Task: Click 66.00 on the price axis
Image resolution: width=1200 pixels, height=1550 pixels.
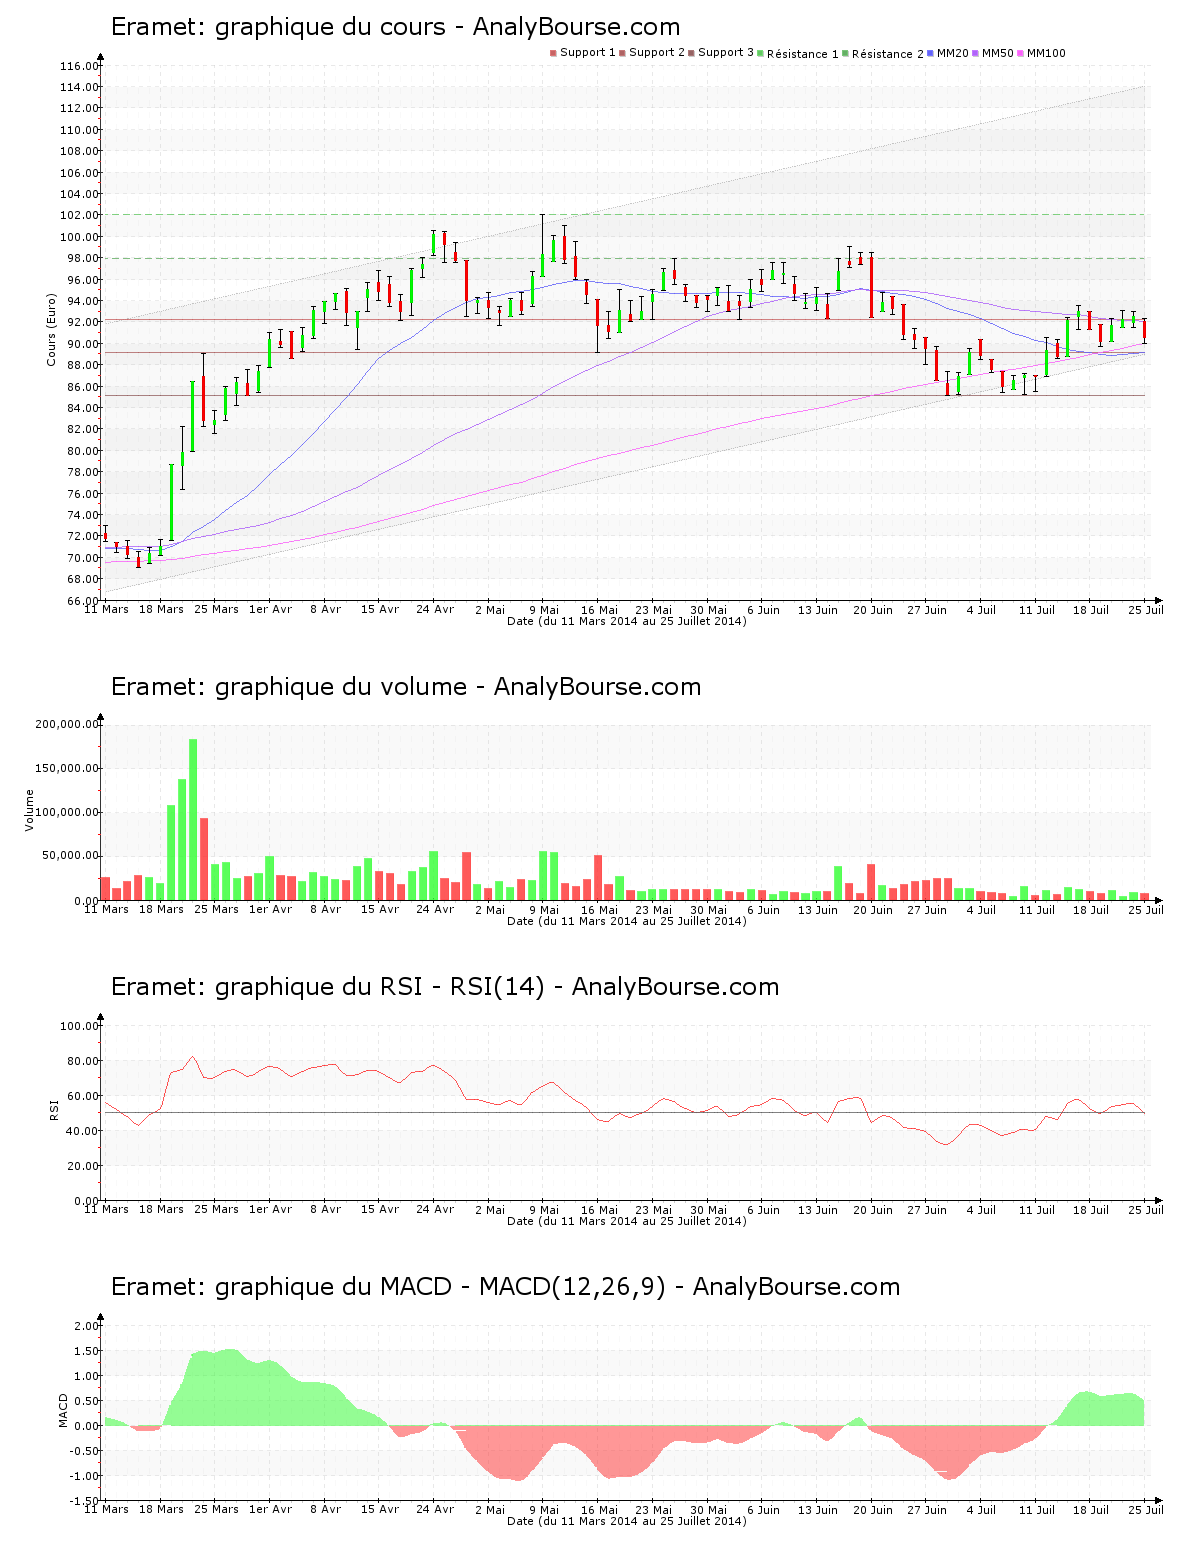Action: click(82, 601)
